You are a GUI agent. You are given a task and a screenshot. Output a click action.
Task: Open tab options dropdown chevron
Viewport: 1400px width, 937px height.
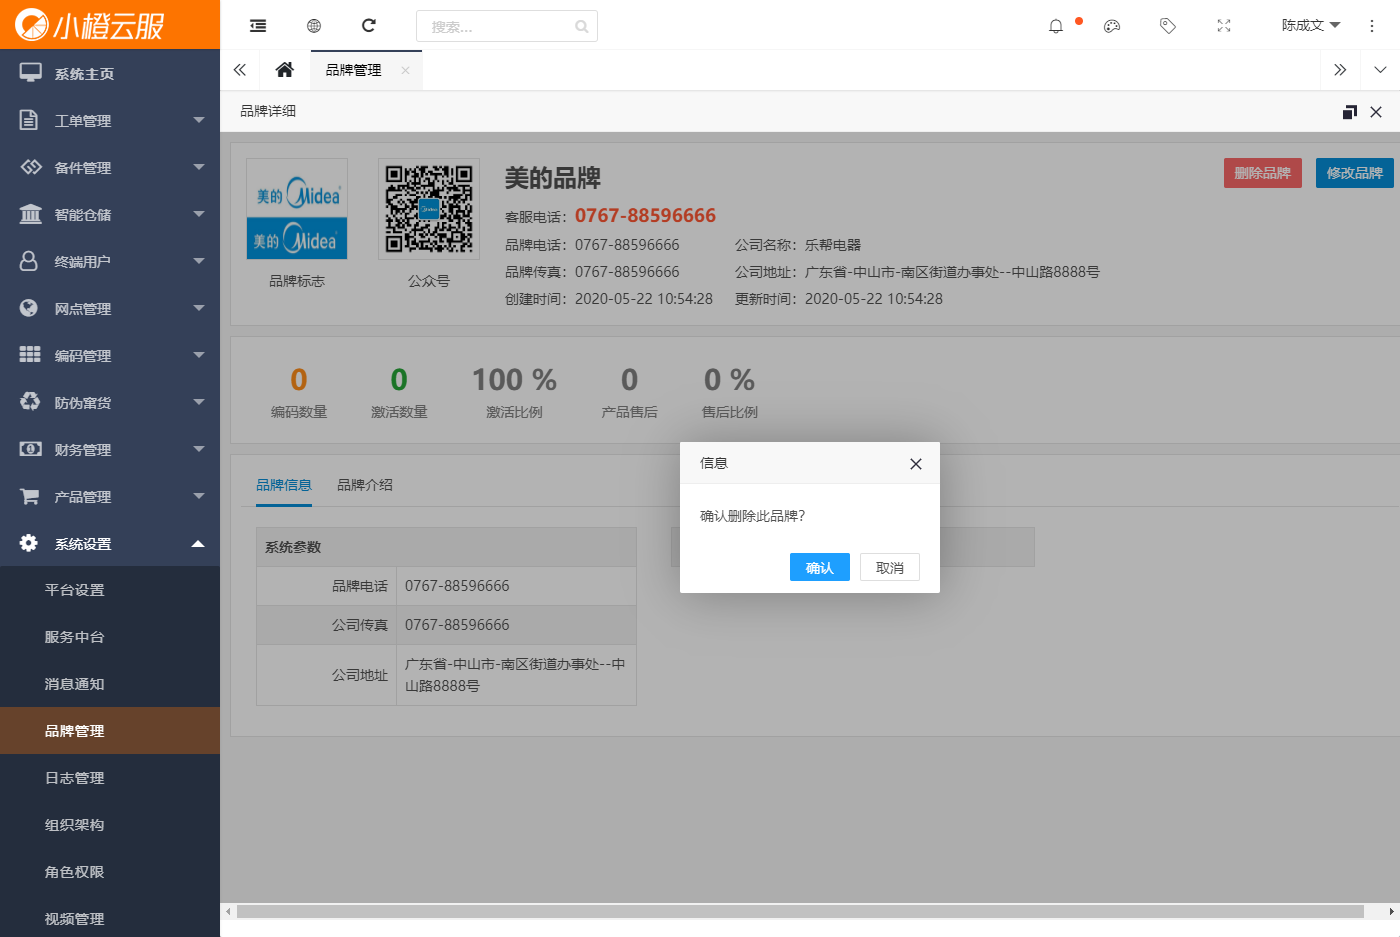coord(1380,70)
